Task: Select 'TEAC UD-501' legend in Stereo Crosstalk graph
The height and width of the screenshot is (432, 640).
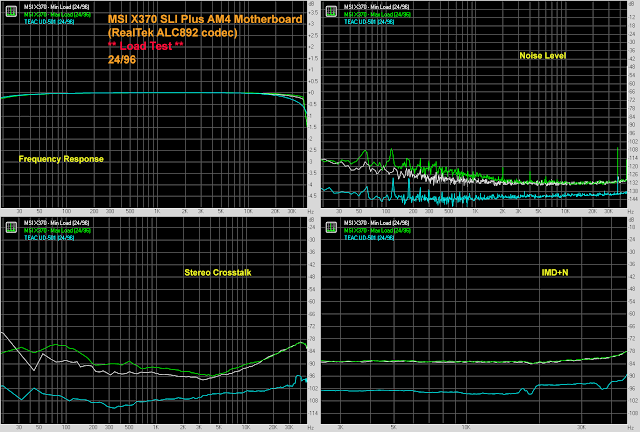Action: [x=49, y=238]
